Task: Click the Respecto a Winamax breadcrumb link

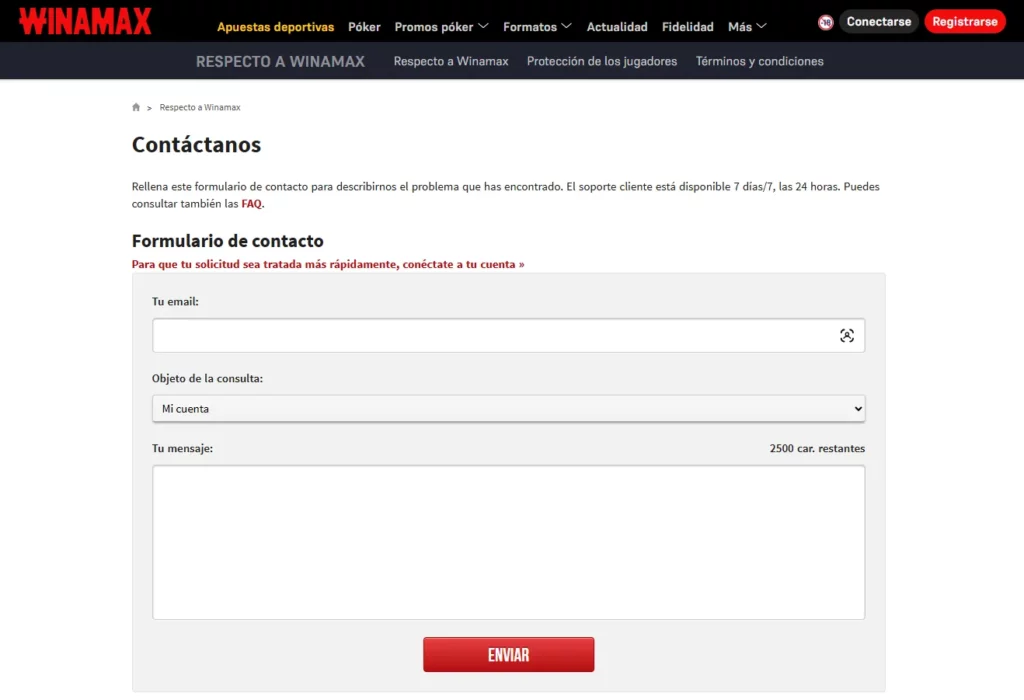Action: [x=200, y=107]
